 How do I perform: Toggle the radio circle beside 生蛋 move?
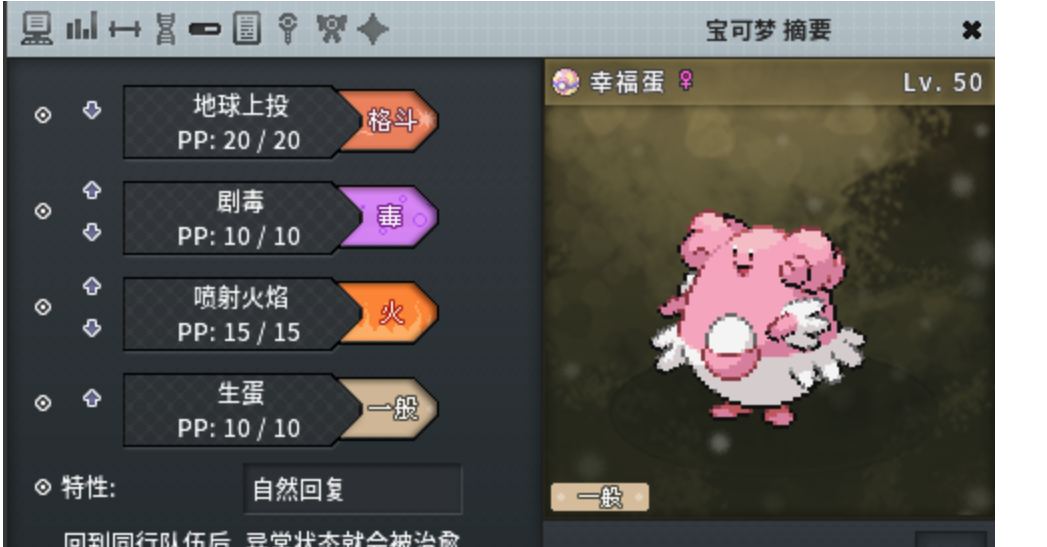click(43, 403)
